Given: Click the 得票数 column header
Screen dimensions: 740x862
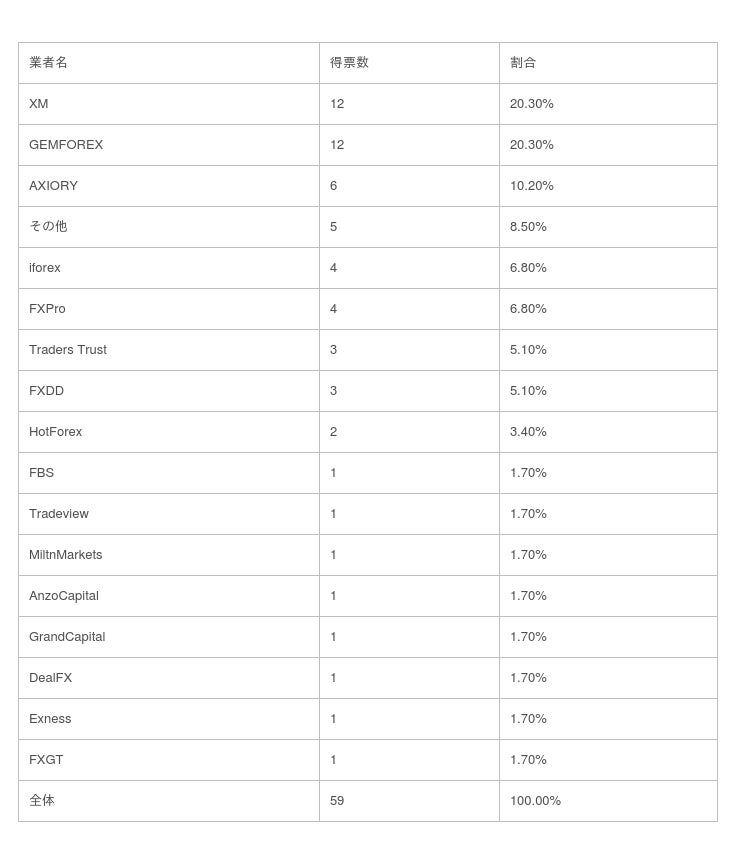Looking at the screenshot, I should 349,62.
